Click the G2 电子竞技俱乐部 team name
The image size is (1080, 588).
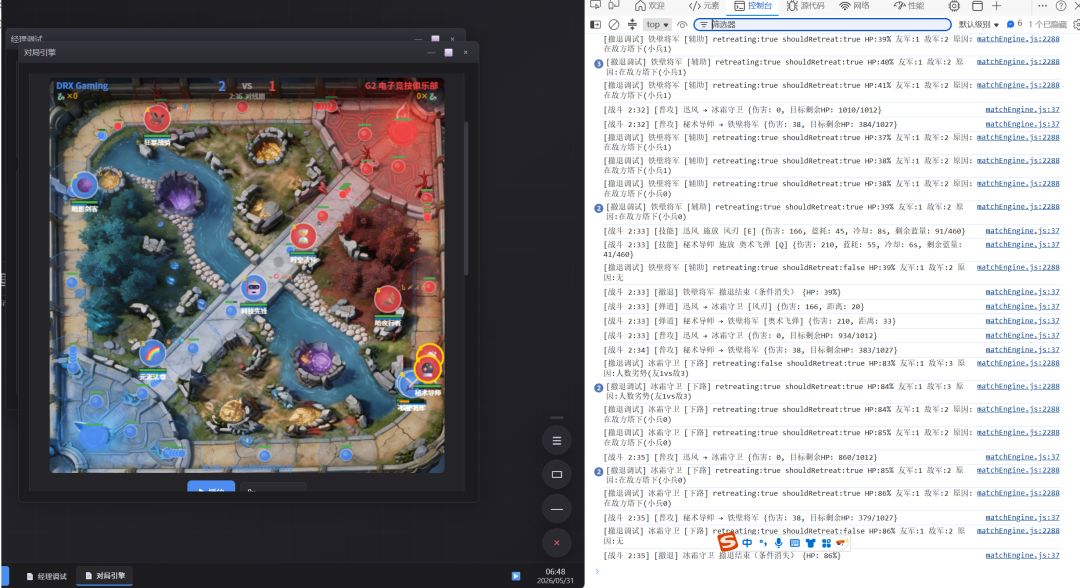coord(401,86)
